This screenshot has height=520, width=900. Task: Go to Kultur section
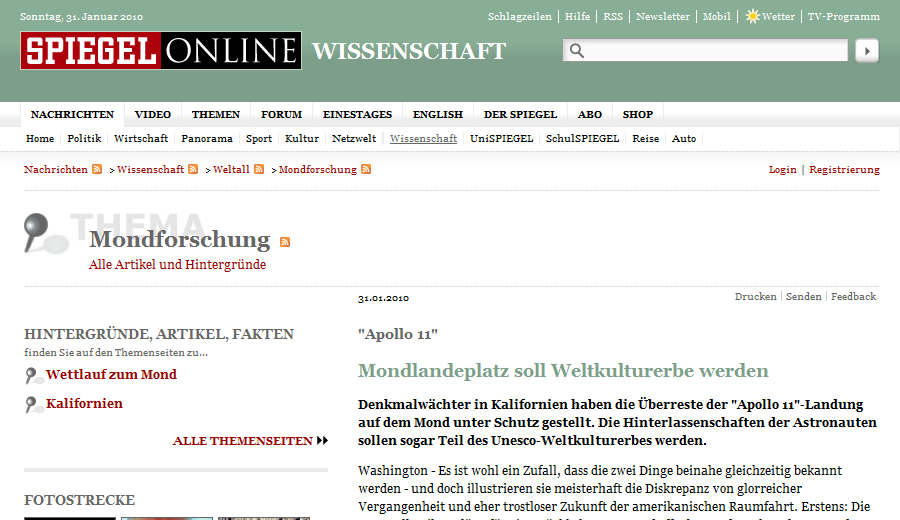tap(301, 138)
